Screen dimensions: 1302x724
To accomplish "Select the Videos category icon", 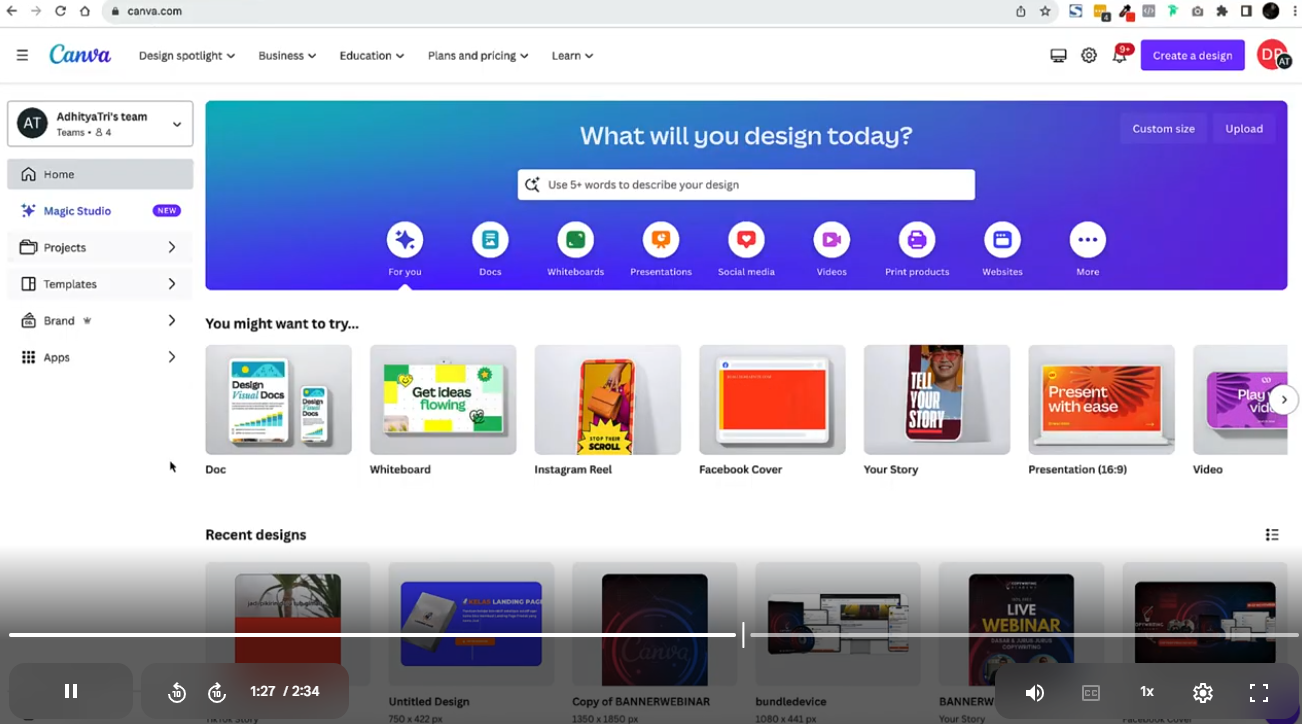I will [831, 240].
